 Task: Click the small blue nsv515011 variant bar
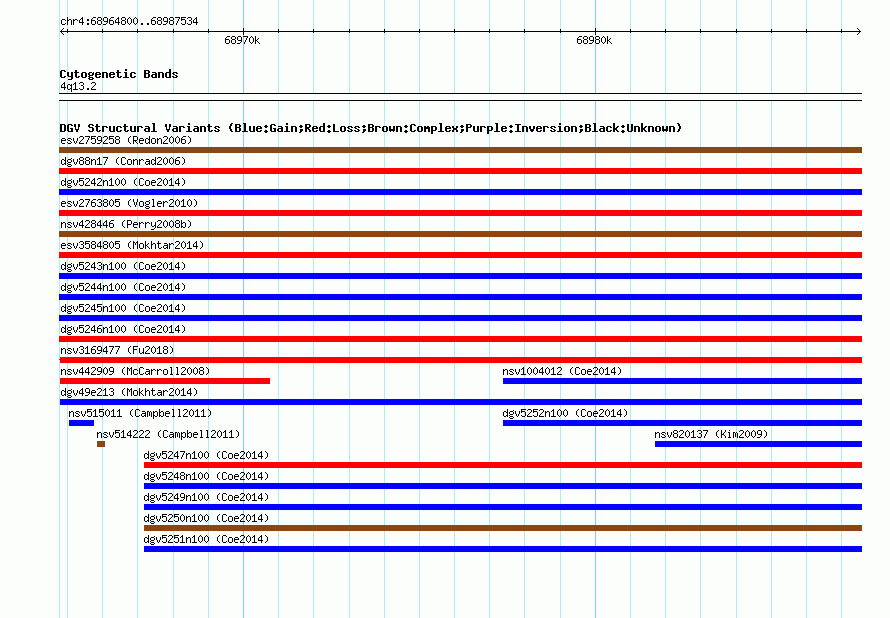(81, 423)
